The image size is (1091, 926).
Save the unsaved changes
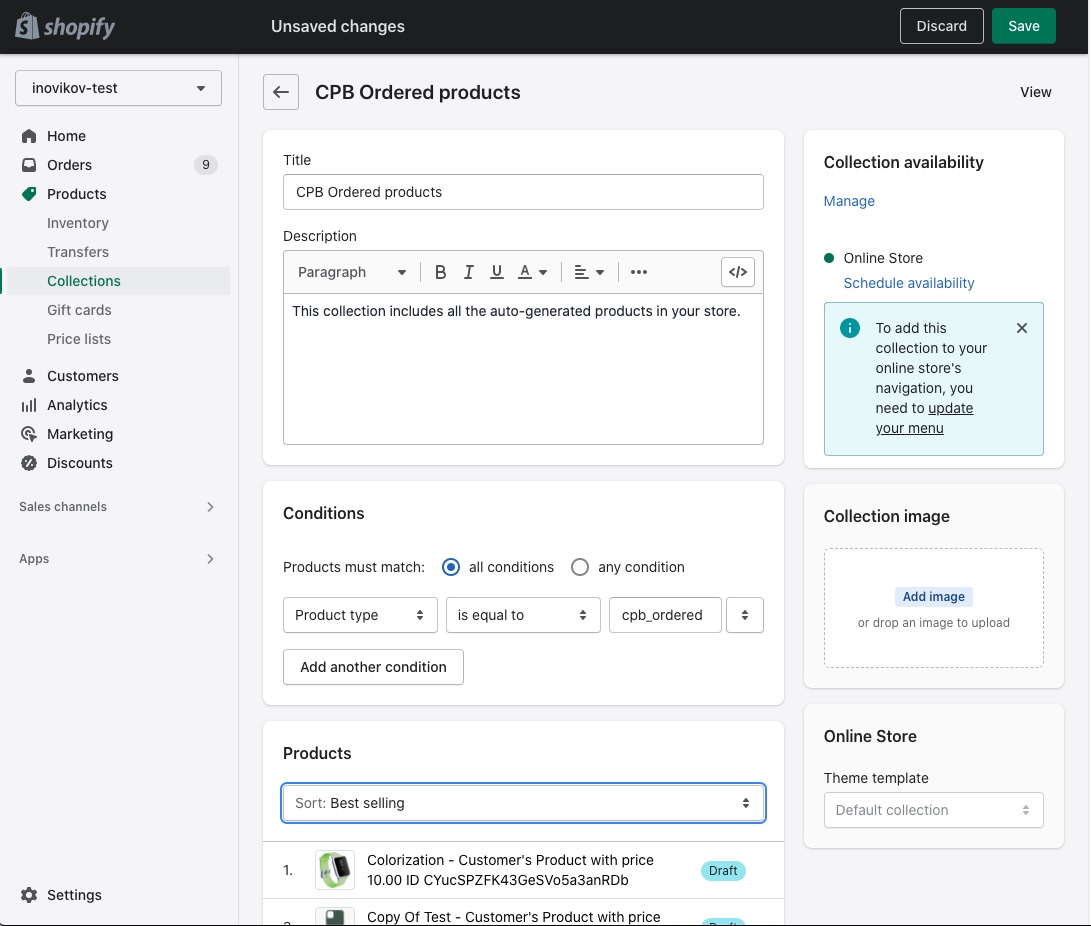(1024, 26)
